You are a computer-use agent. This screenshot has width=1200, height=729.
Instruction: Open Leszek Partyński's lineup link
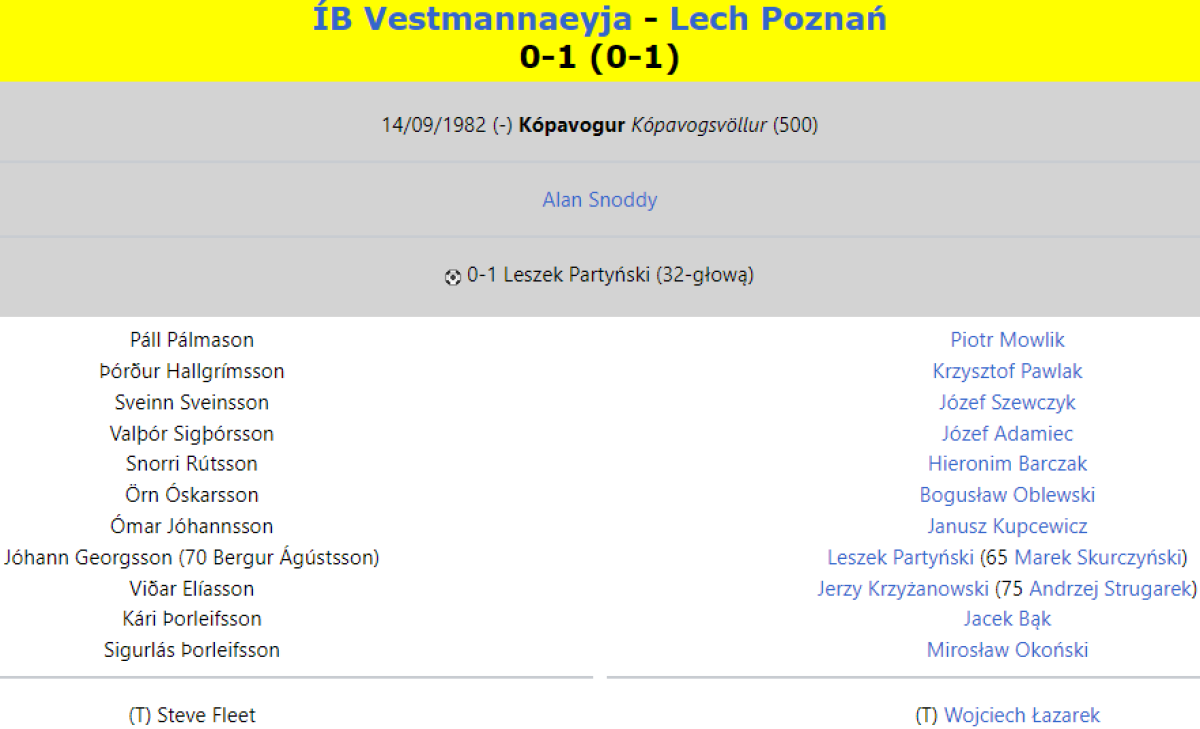(901, 557)
